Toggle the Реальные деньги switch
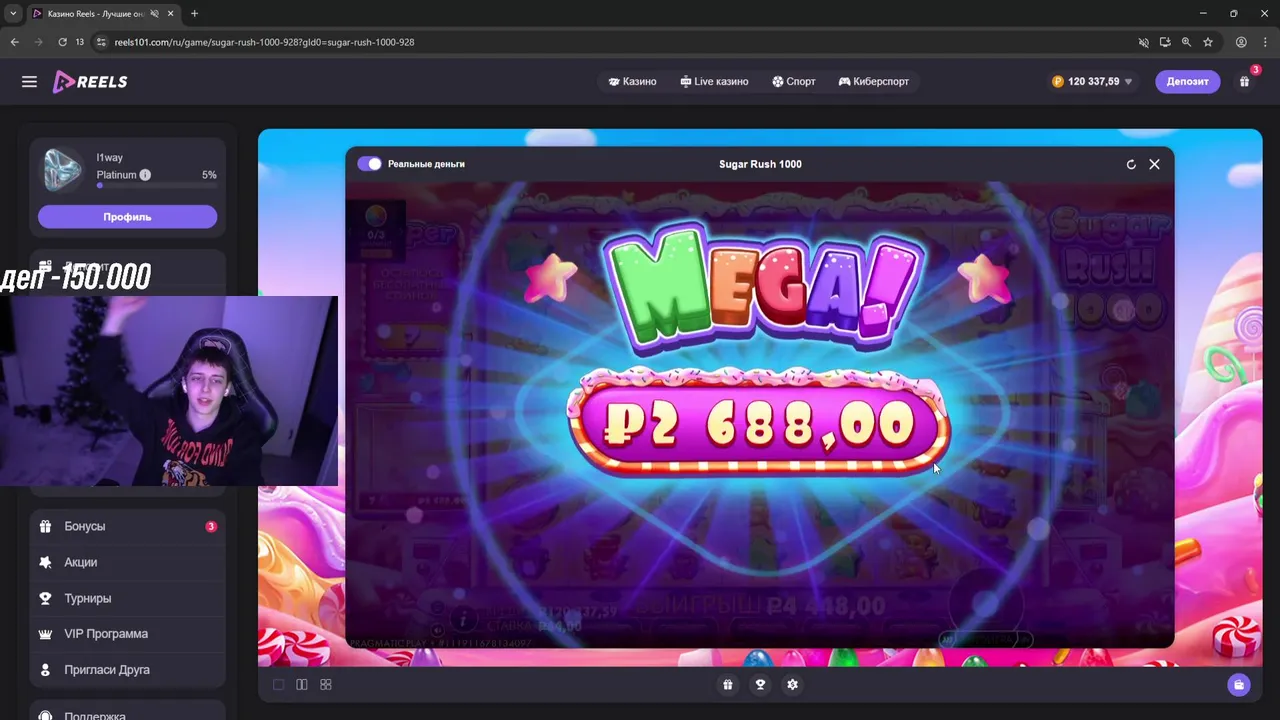This screenshot has width=1280, height=720. click(x=370, y=164)
